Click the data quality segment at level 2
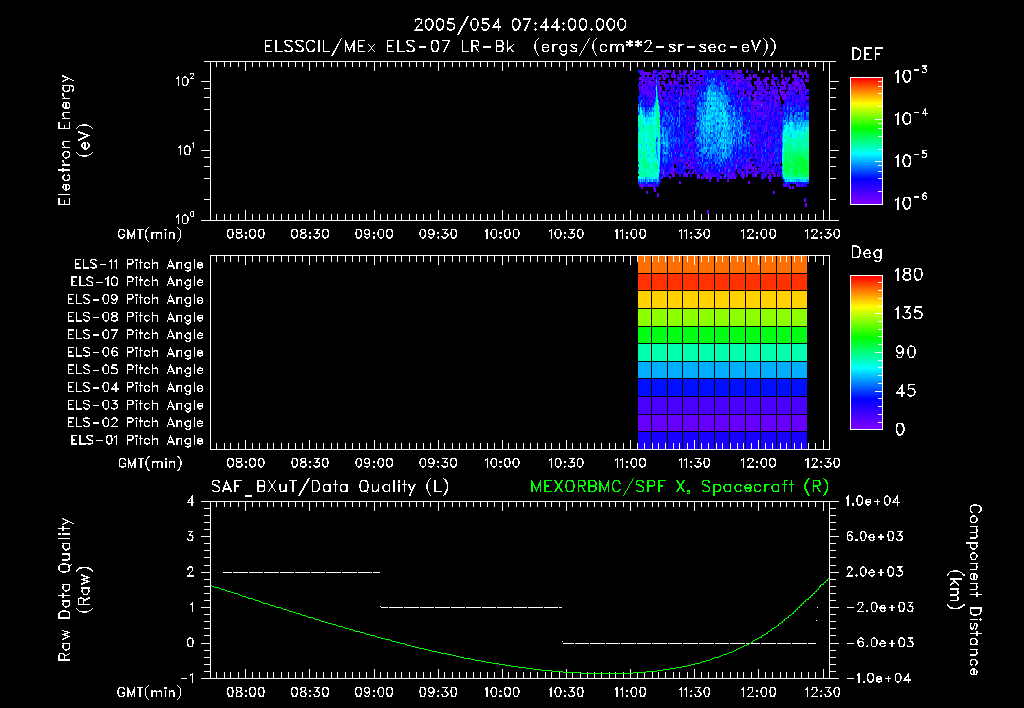Image resolution: width=1024 pixels, height=708 pixels. 301,572
